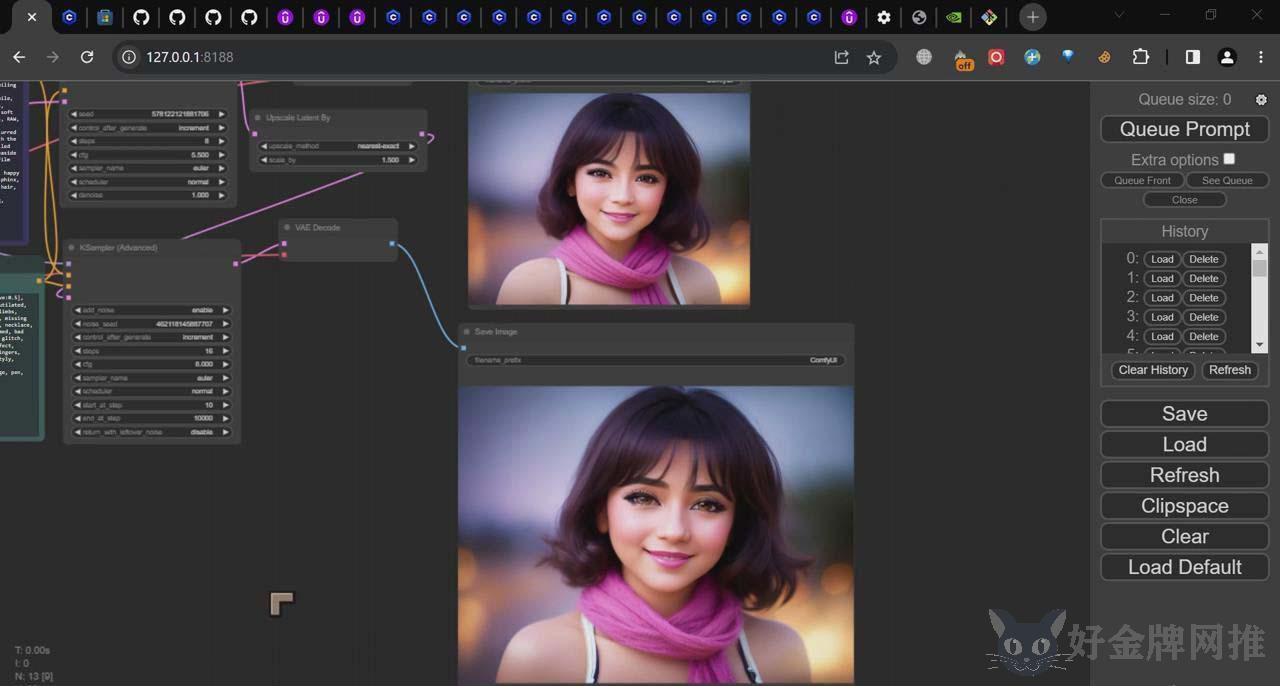
Task: Switch to the NVIDIA browser tab
Action: 954,17
